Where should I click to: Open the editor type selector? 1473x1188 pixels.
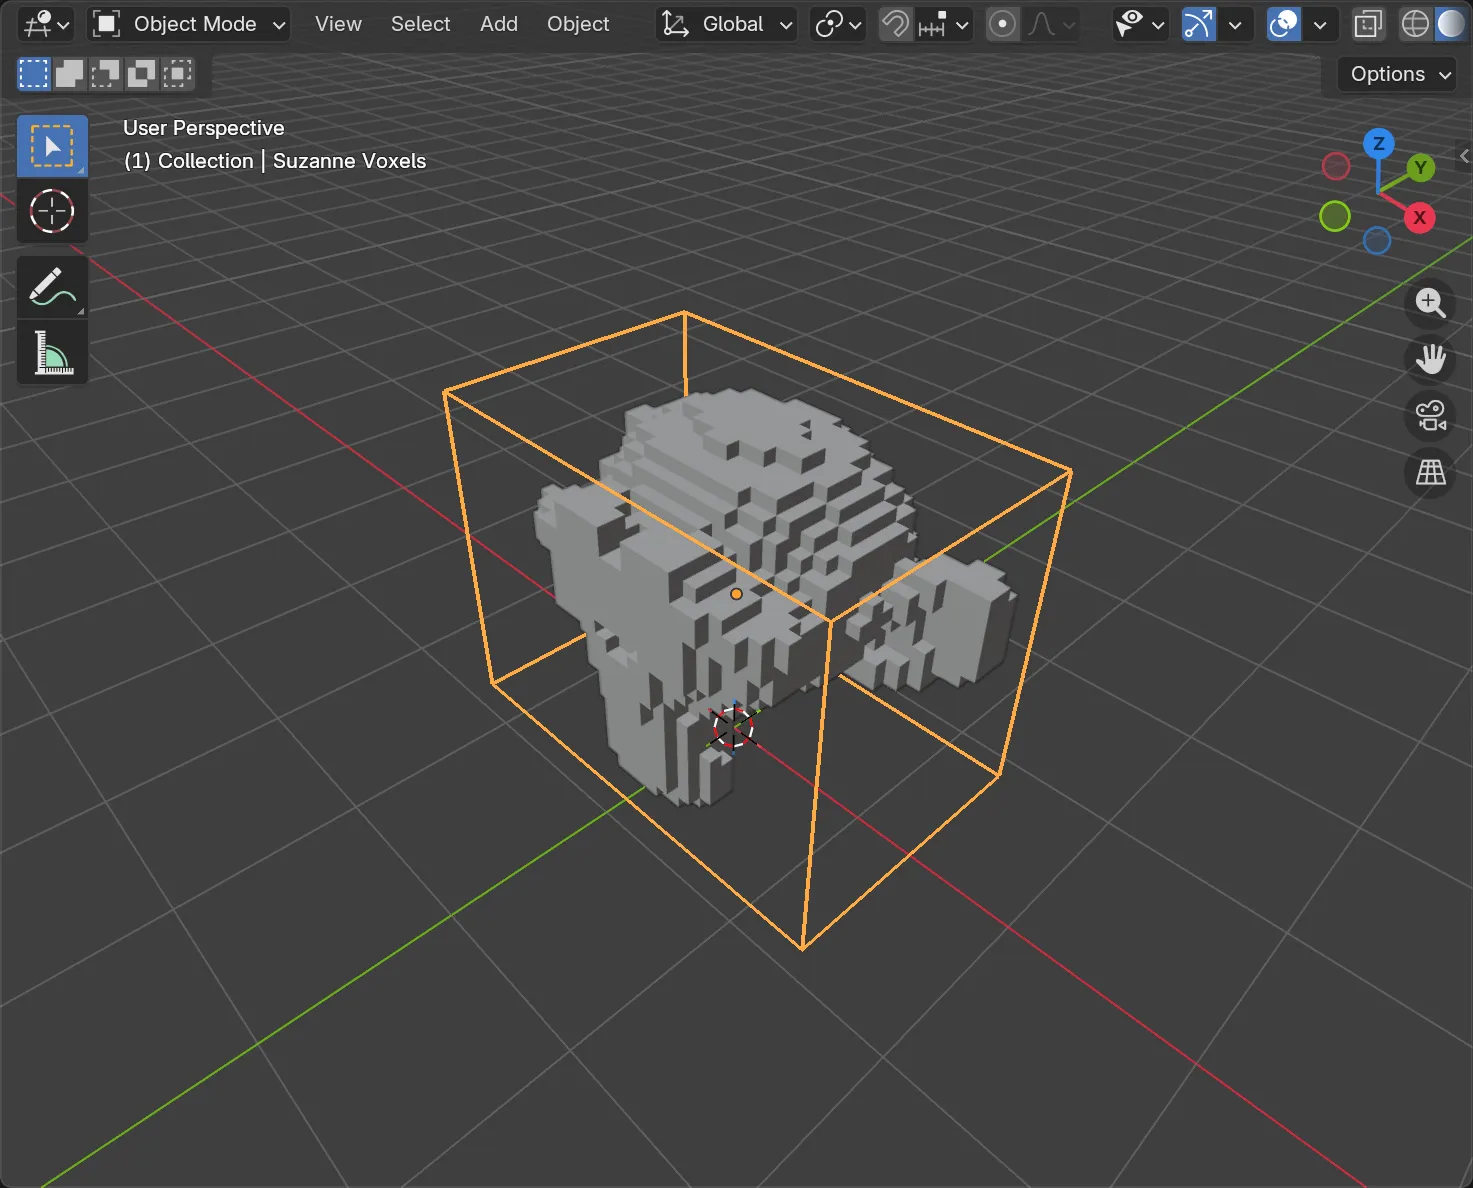tap(46, 24)
